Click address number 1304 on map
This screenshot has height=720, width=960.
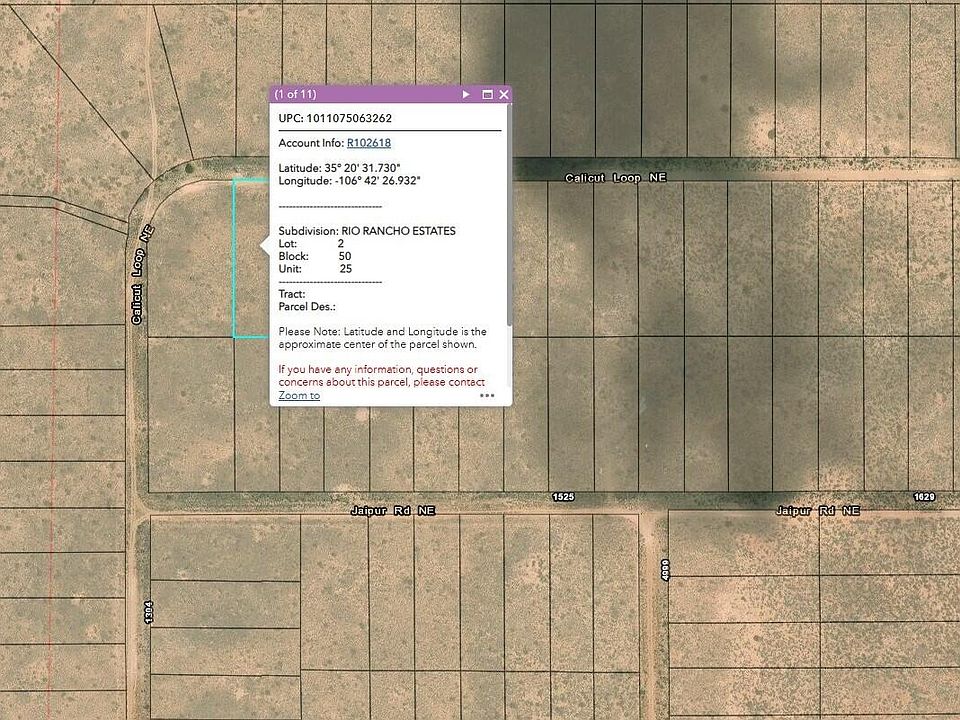(149, 612)
